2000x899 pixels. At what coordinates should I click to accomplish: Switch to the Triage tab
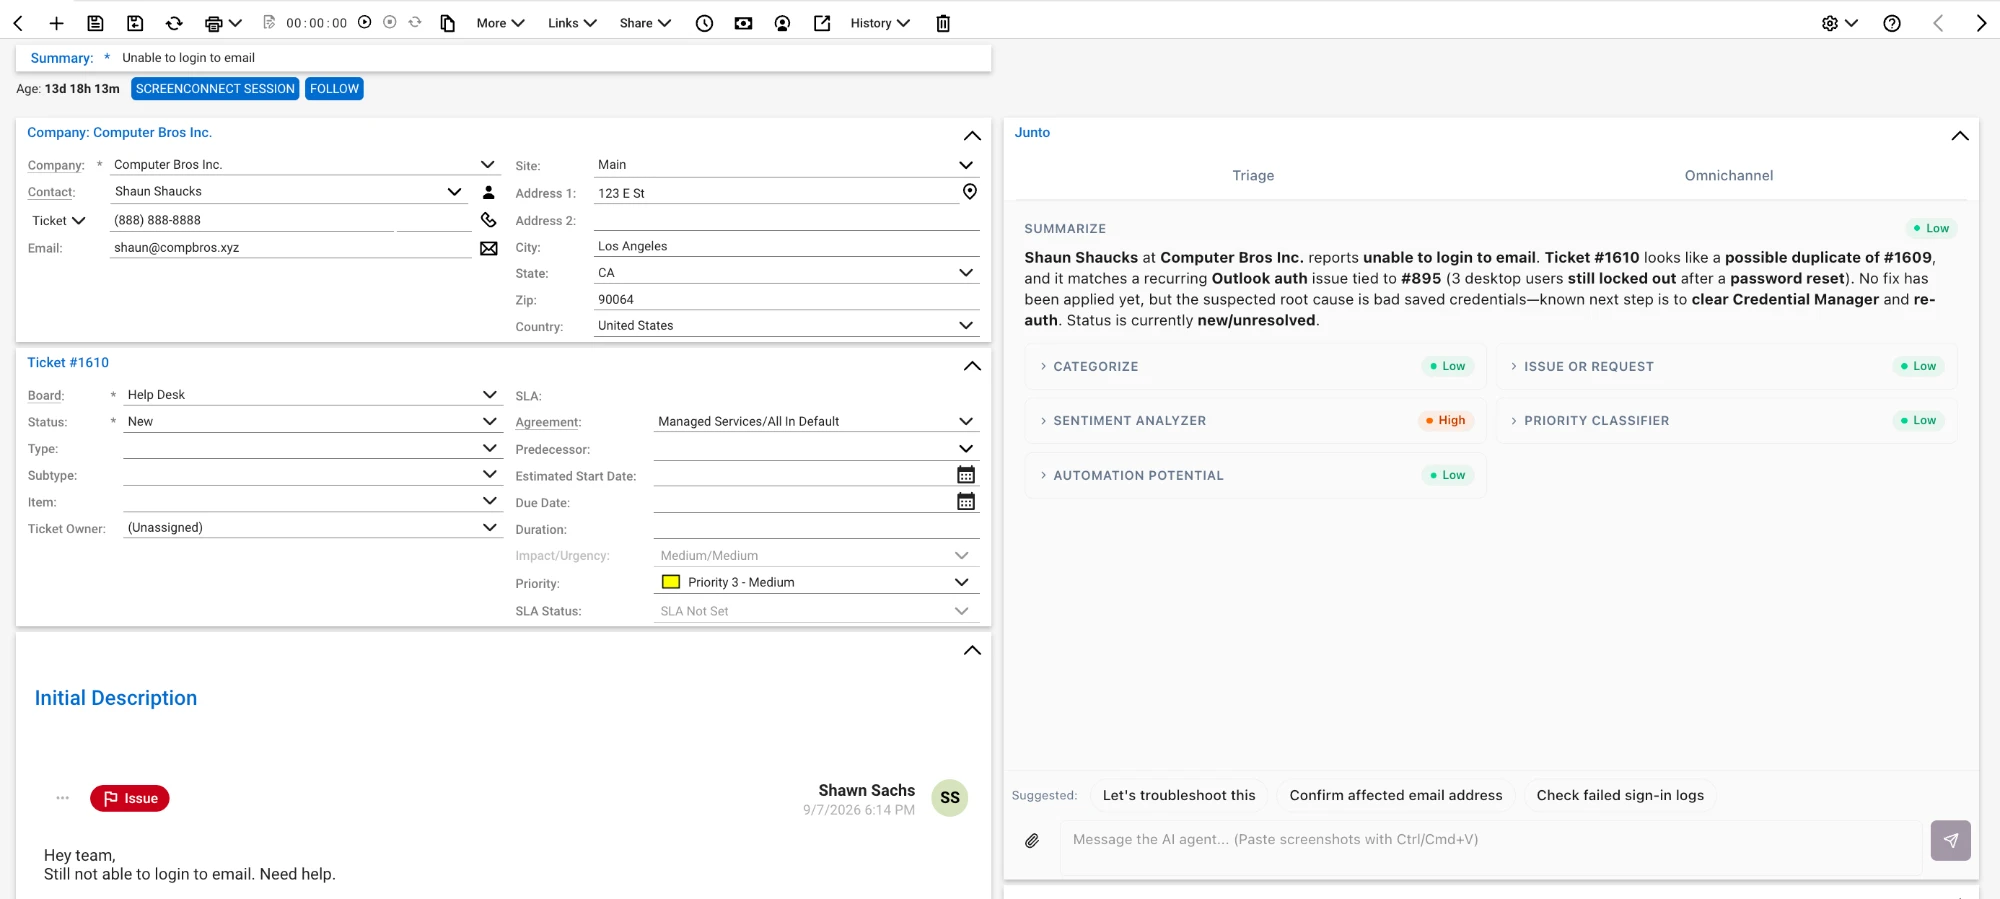pos(1253,175)
